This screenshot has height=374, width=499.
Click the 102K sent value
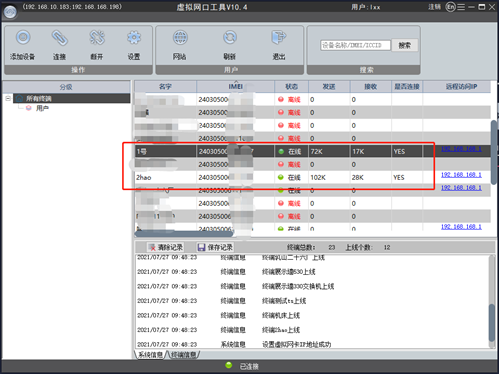coord(318,177)
